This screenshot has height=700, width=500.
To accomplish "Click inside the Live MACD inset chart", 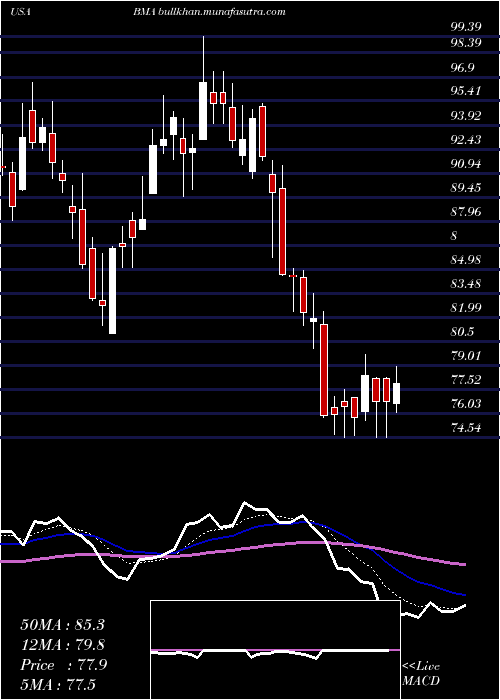I will coord(275,650).
